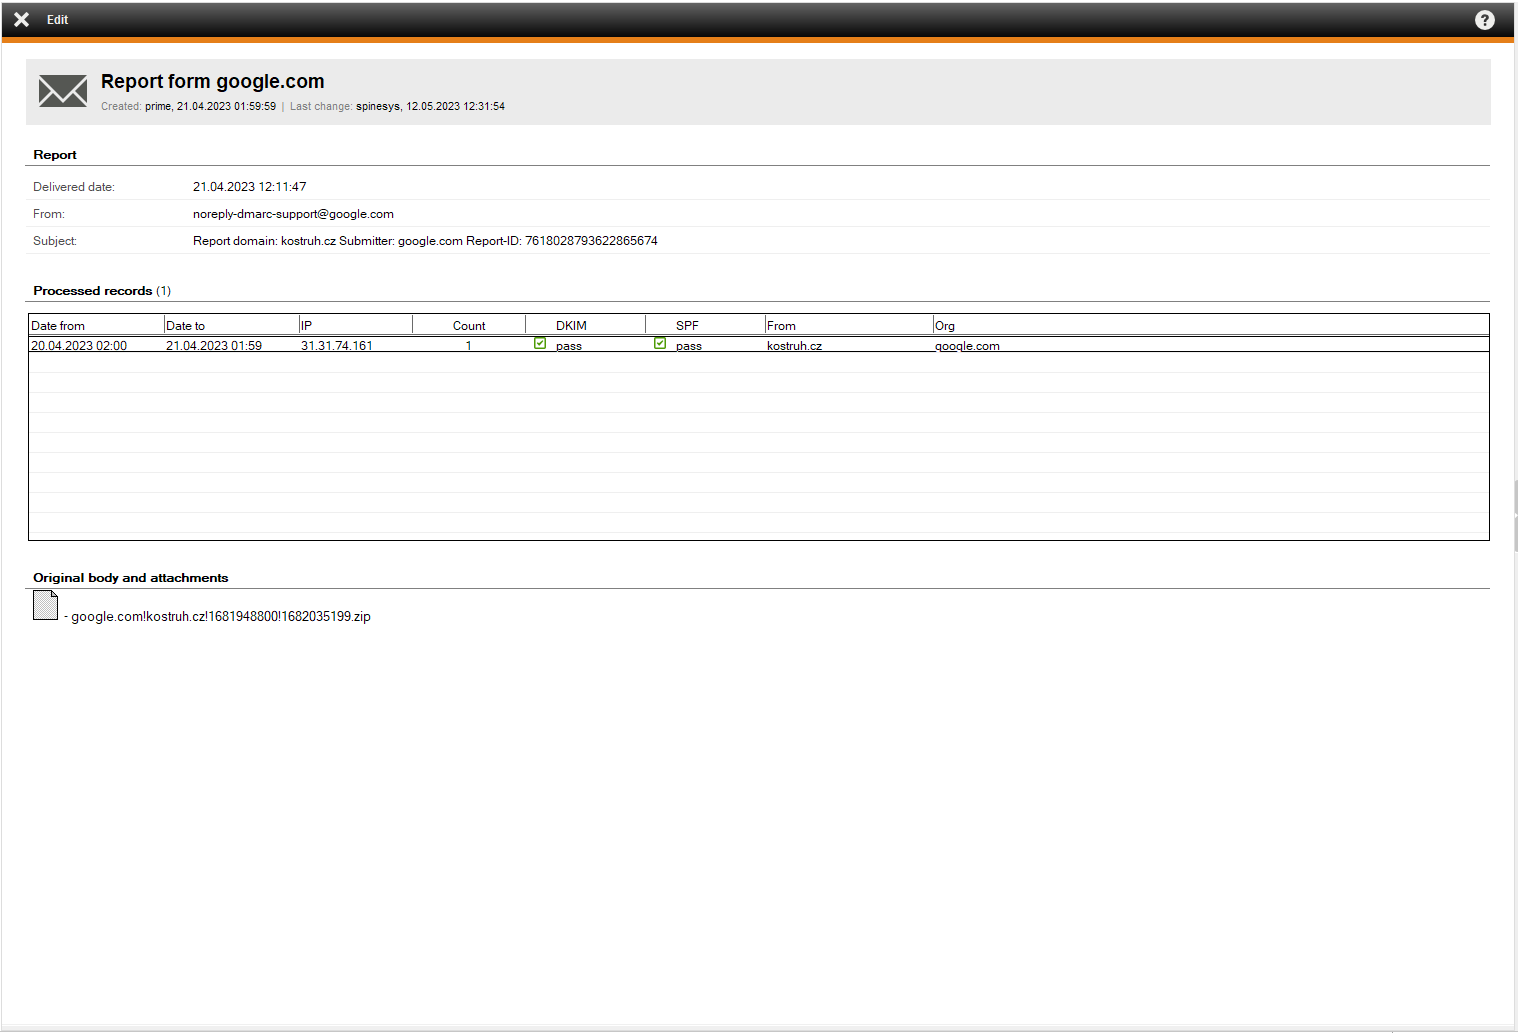Click the Edit button in top bar
The image size is (1518, 1033).
click(x=57, y=20)
